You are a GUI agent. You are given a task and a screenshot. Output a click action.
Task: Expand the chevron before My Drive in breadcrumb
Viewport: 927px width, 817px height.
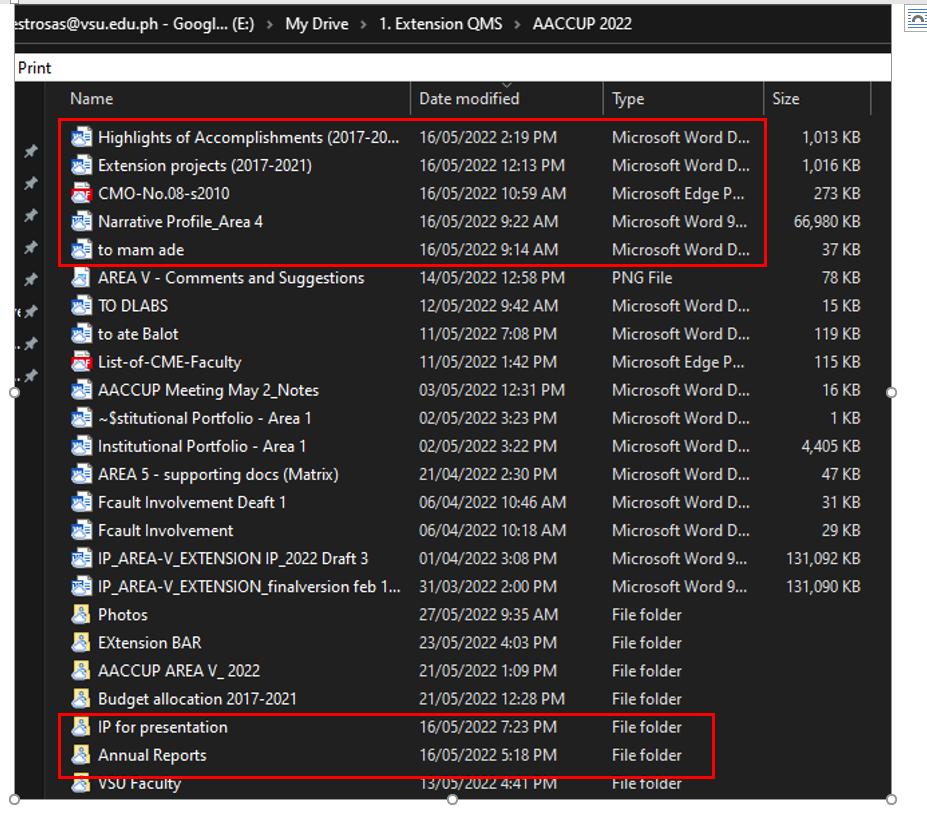coord(272,24)
